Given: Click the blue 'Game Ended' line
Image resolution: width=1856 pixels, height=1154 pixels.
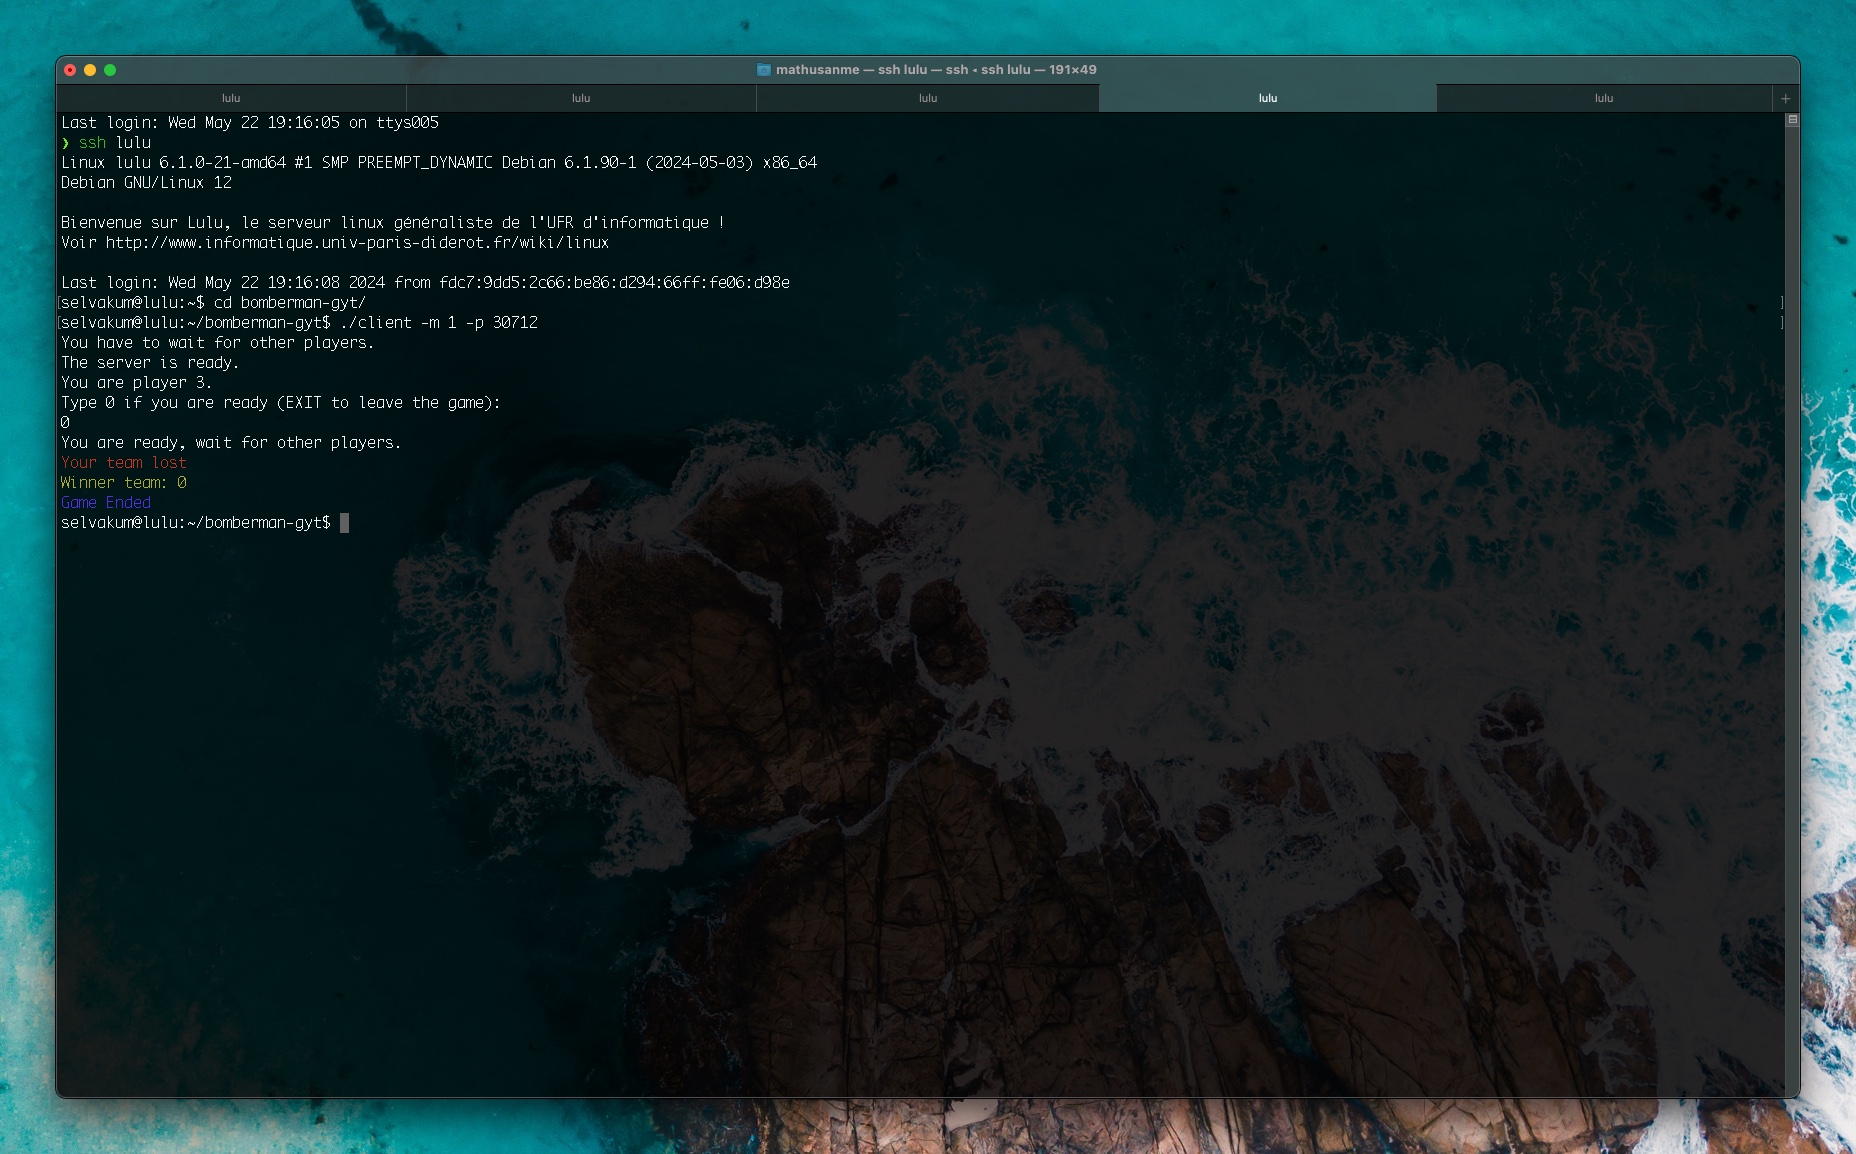Looking at the screenshot, I should coord(106,503).
